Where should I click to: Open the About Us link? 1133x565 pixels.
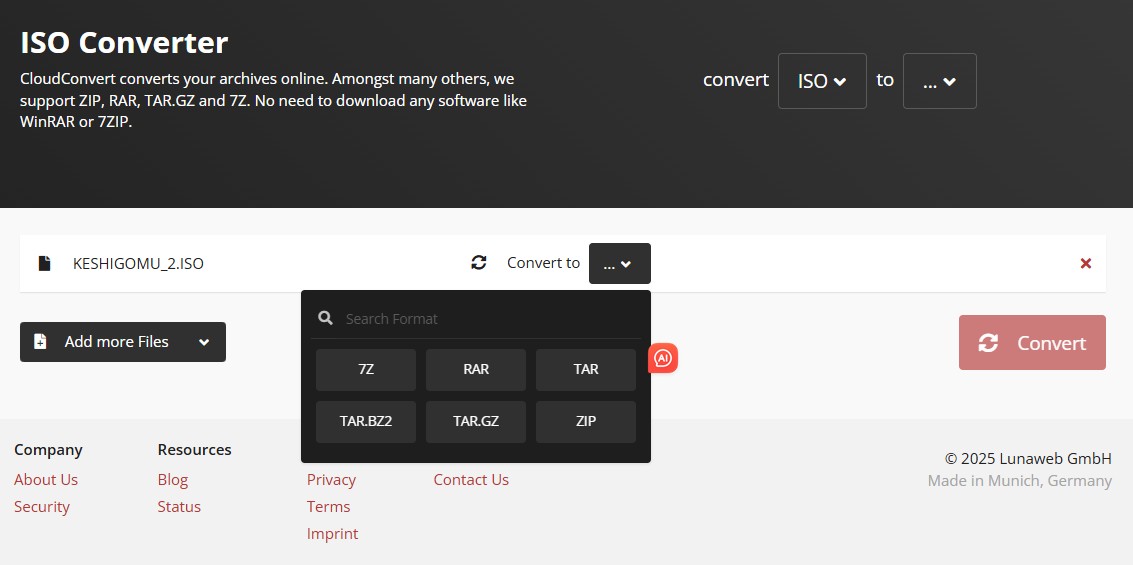click(46, 480)
